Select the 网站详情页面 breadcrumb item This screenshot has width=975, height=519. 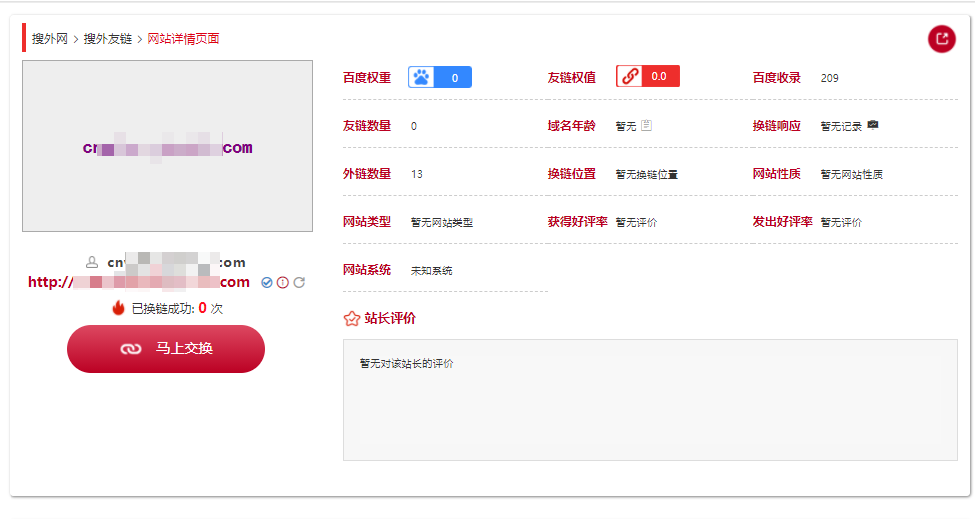pos(183,39)
